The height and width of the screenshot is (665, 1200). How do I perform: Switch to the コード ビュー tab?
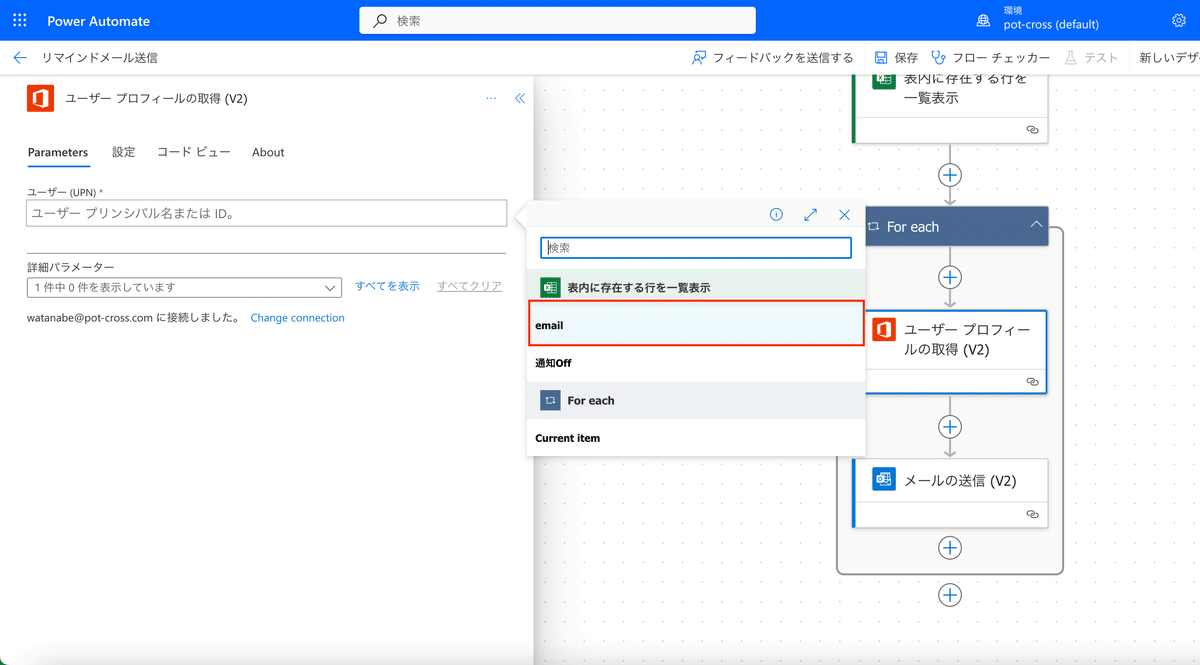(194, 152)
